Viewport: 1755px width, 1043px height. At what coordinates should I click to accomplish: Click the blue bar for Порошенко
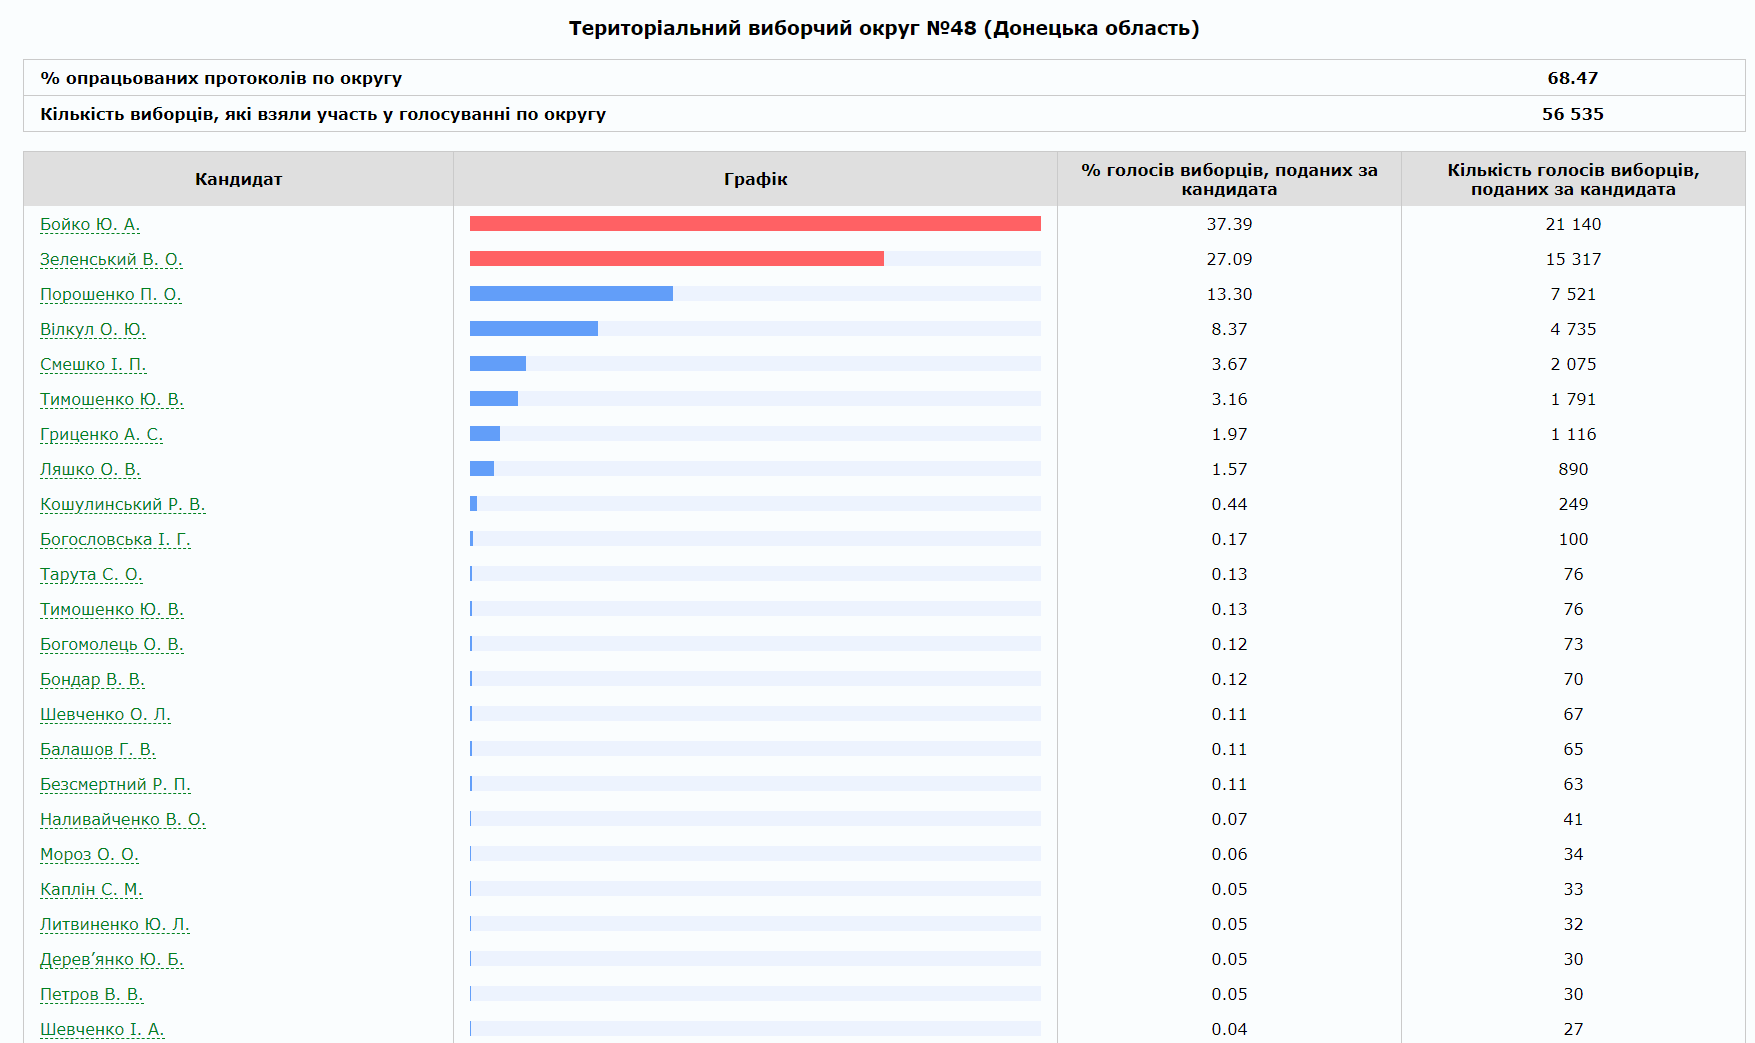point(571,294)
